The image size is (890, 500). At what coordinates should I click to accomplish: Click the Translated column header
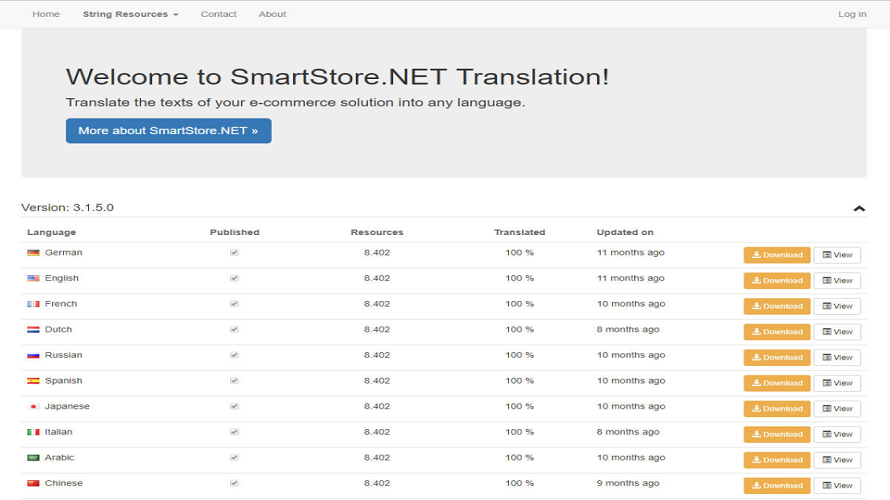click(519, 232)
